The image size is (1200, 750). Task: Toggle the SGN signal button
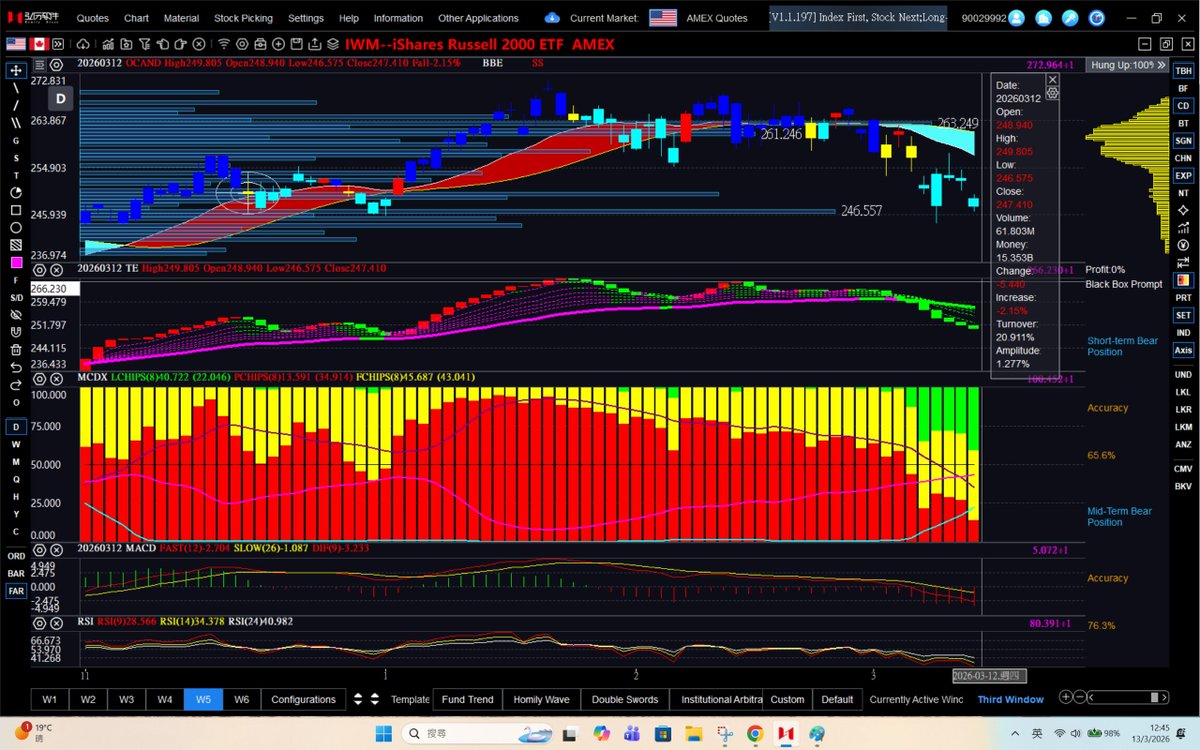pyautogui.click(x=1183, y=141)
